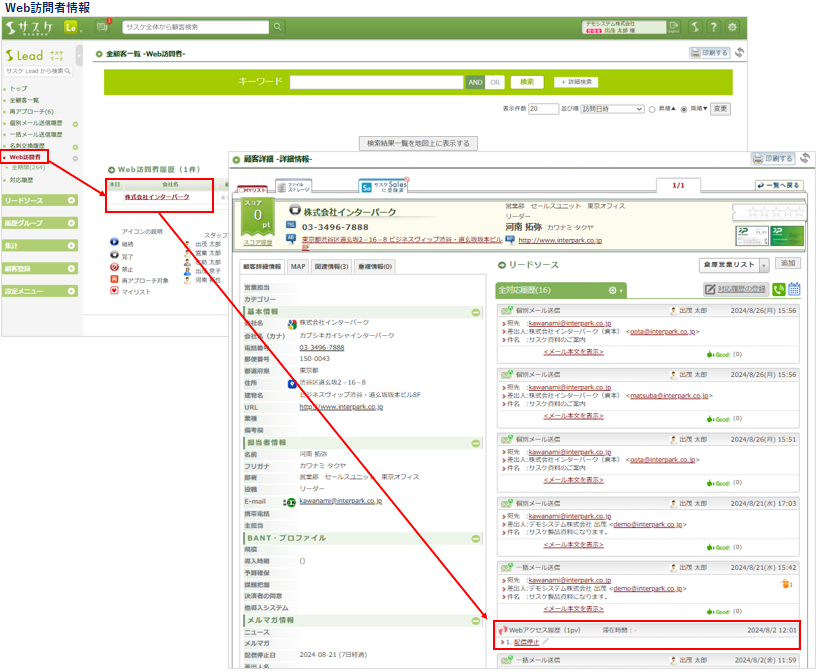This screenshot has height=672, width=818.
Task: Click the map pin icon beside the header address
Action: [x=291, y=238]
